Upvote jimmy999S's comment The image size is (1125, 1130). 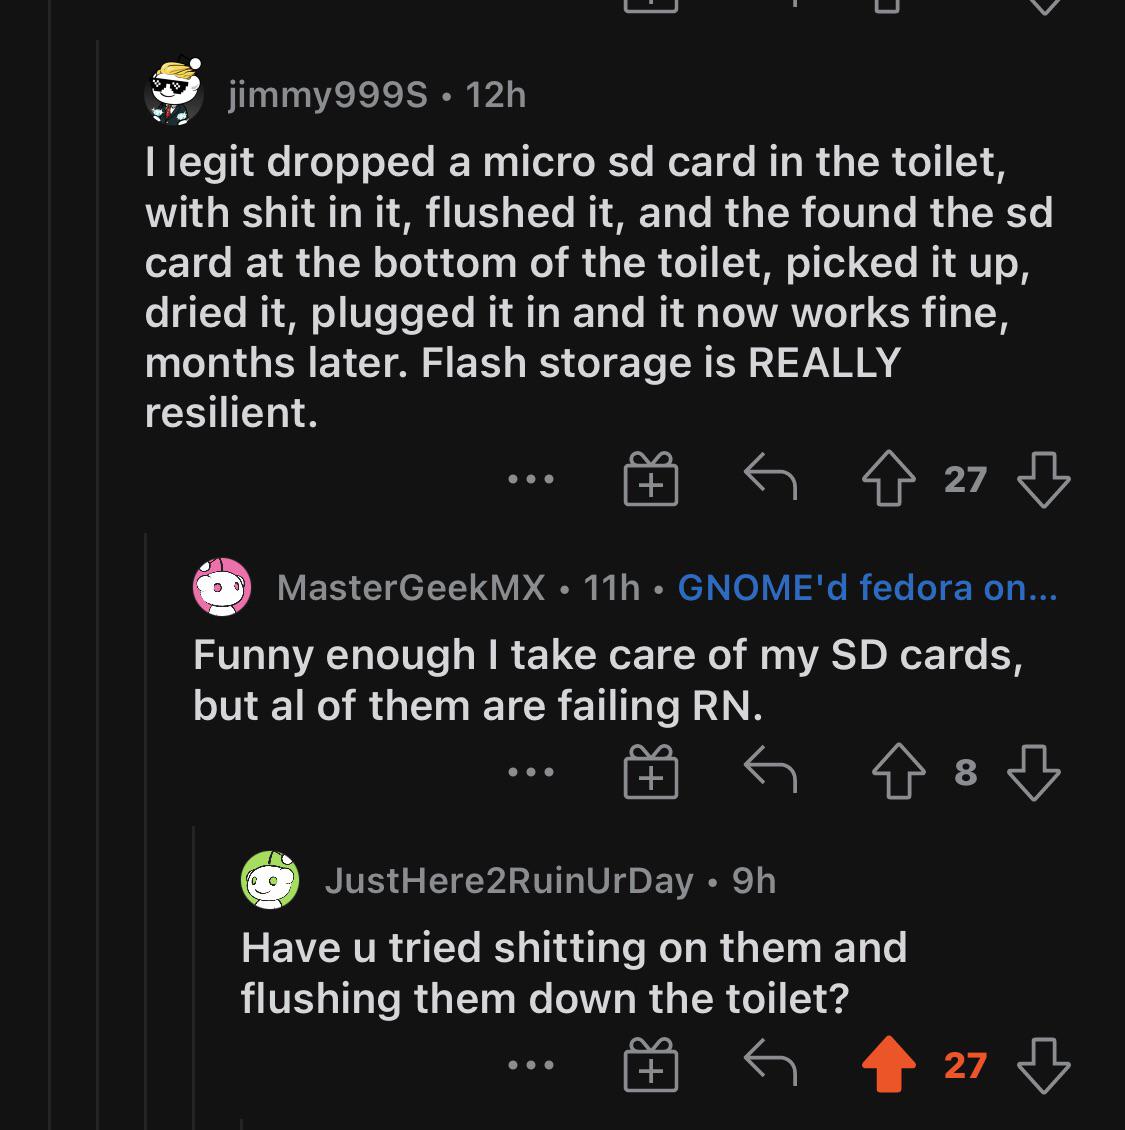(889, 479)
